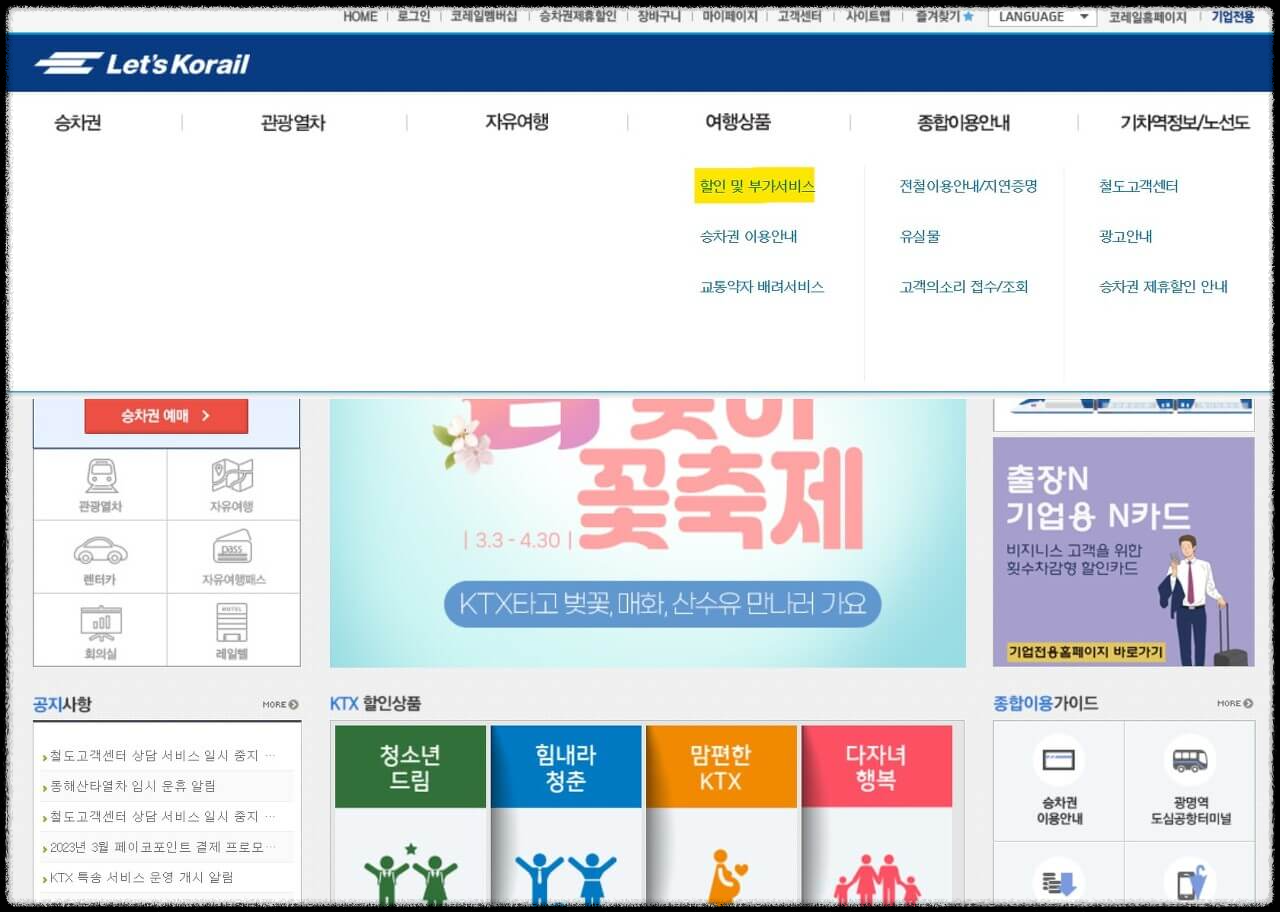Click the 즐겨찾기 star icon

968,16
